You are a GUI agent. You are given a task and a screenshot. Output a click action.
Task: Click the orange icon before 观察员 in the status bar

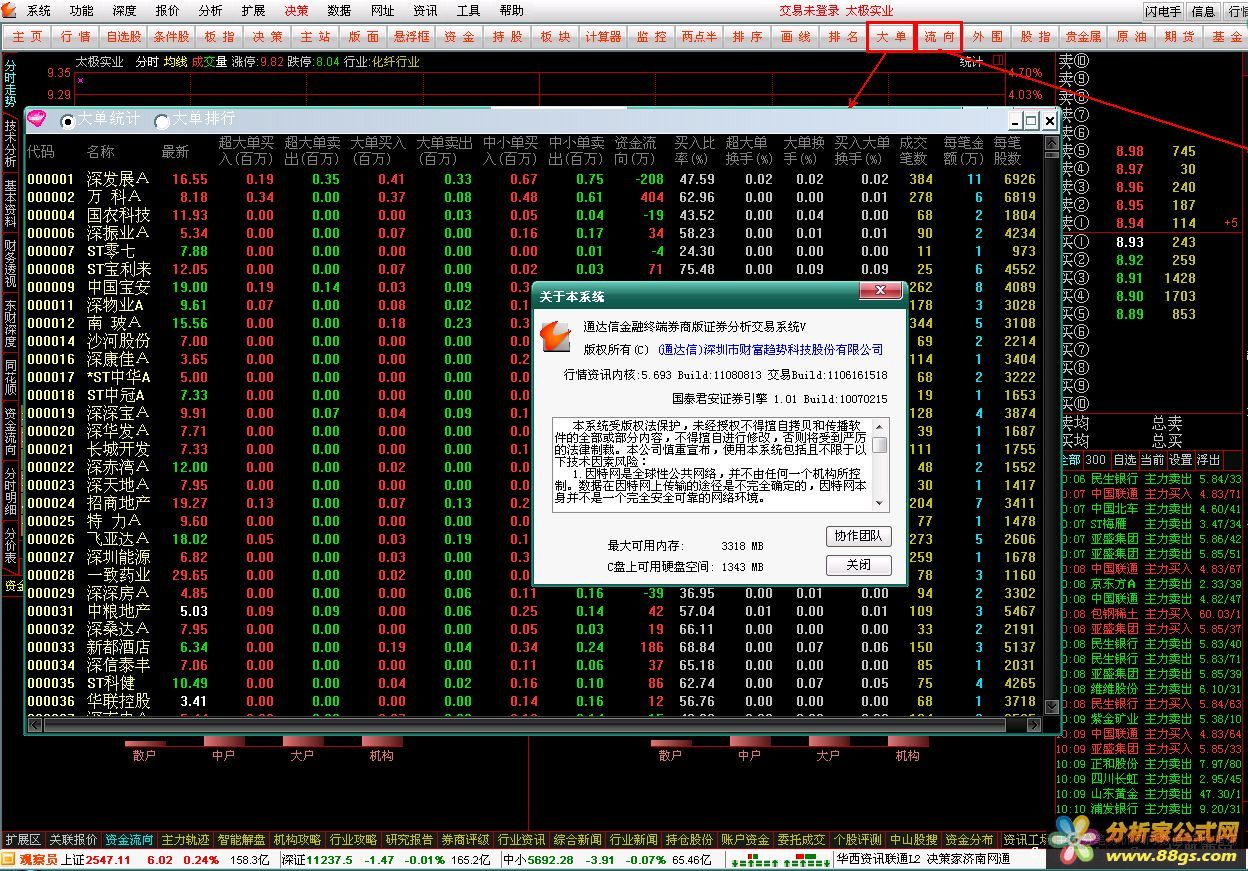click(9, 860)
